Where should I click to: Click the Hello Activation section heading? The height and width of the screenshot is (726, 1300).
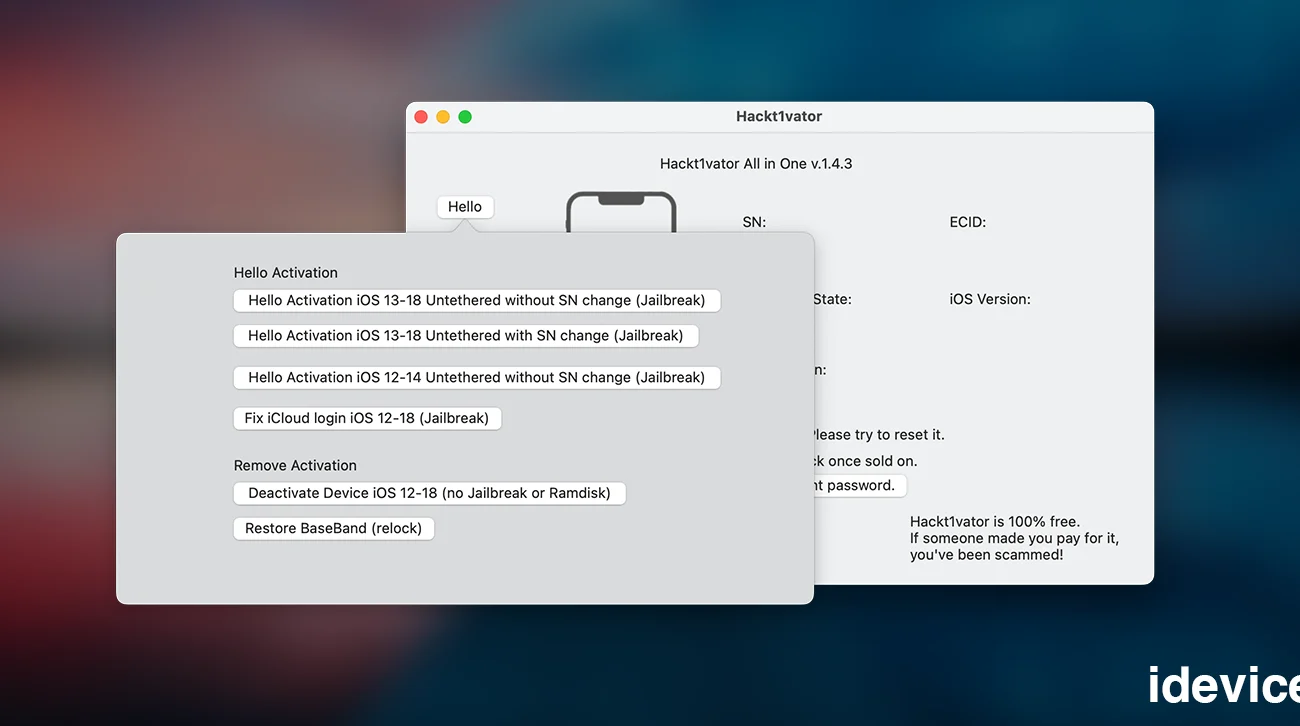pos(286,273)
